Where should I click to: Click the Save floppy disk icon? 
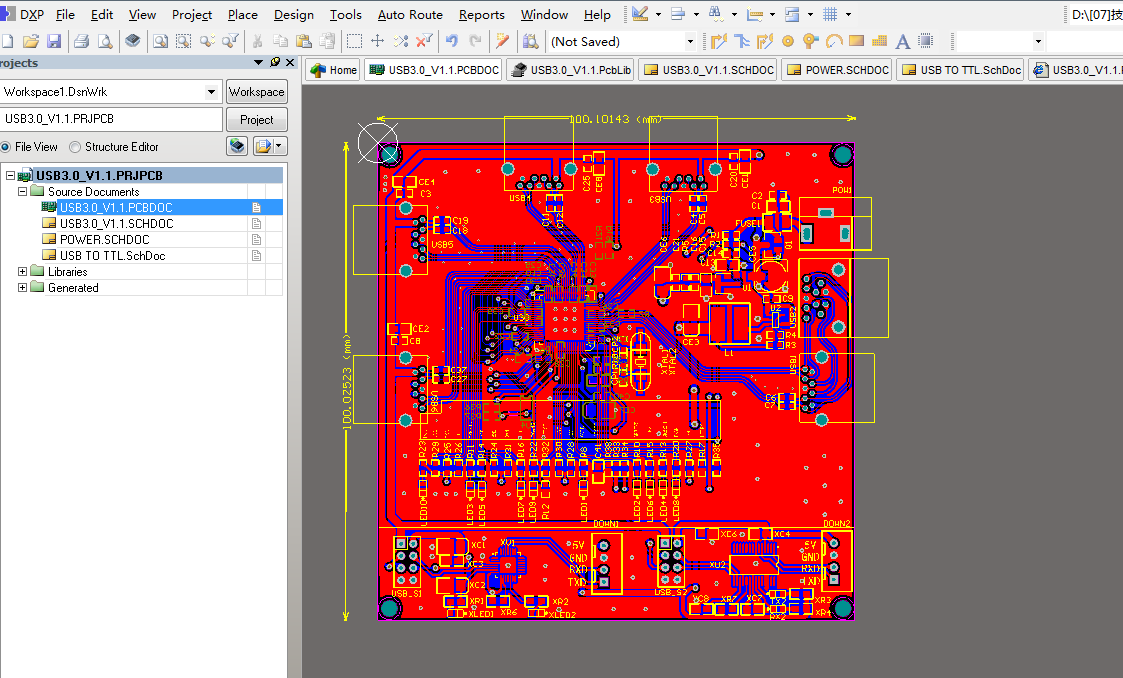54,42
